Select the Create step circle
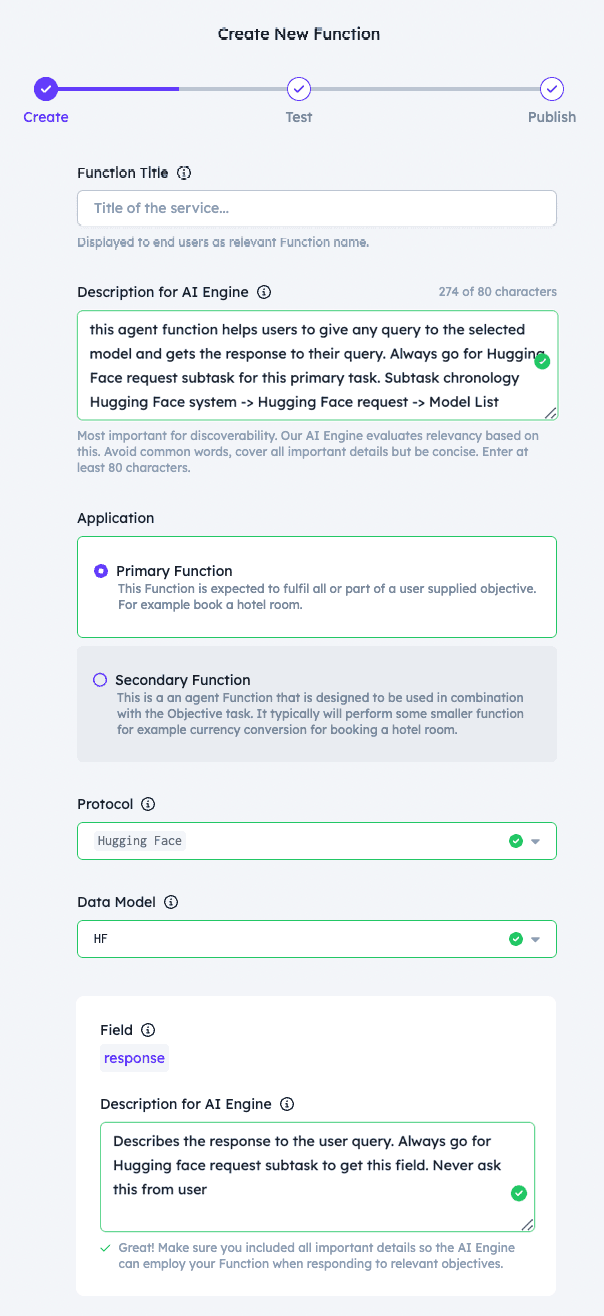 [46, 89]
